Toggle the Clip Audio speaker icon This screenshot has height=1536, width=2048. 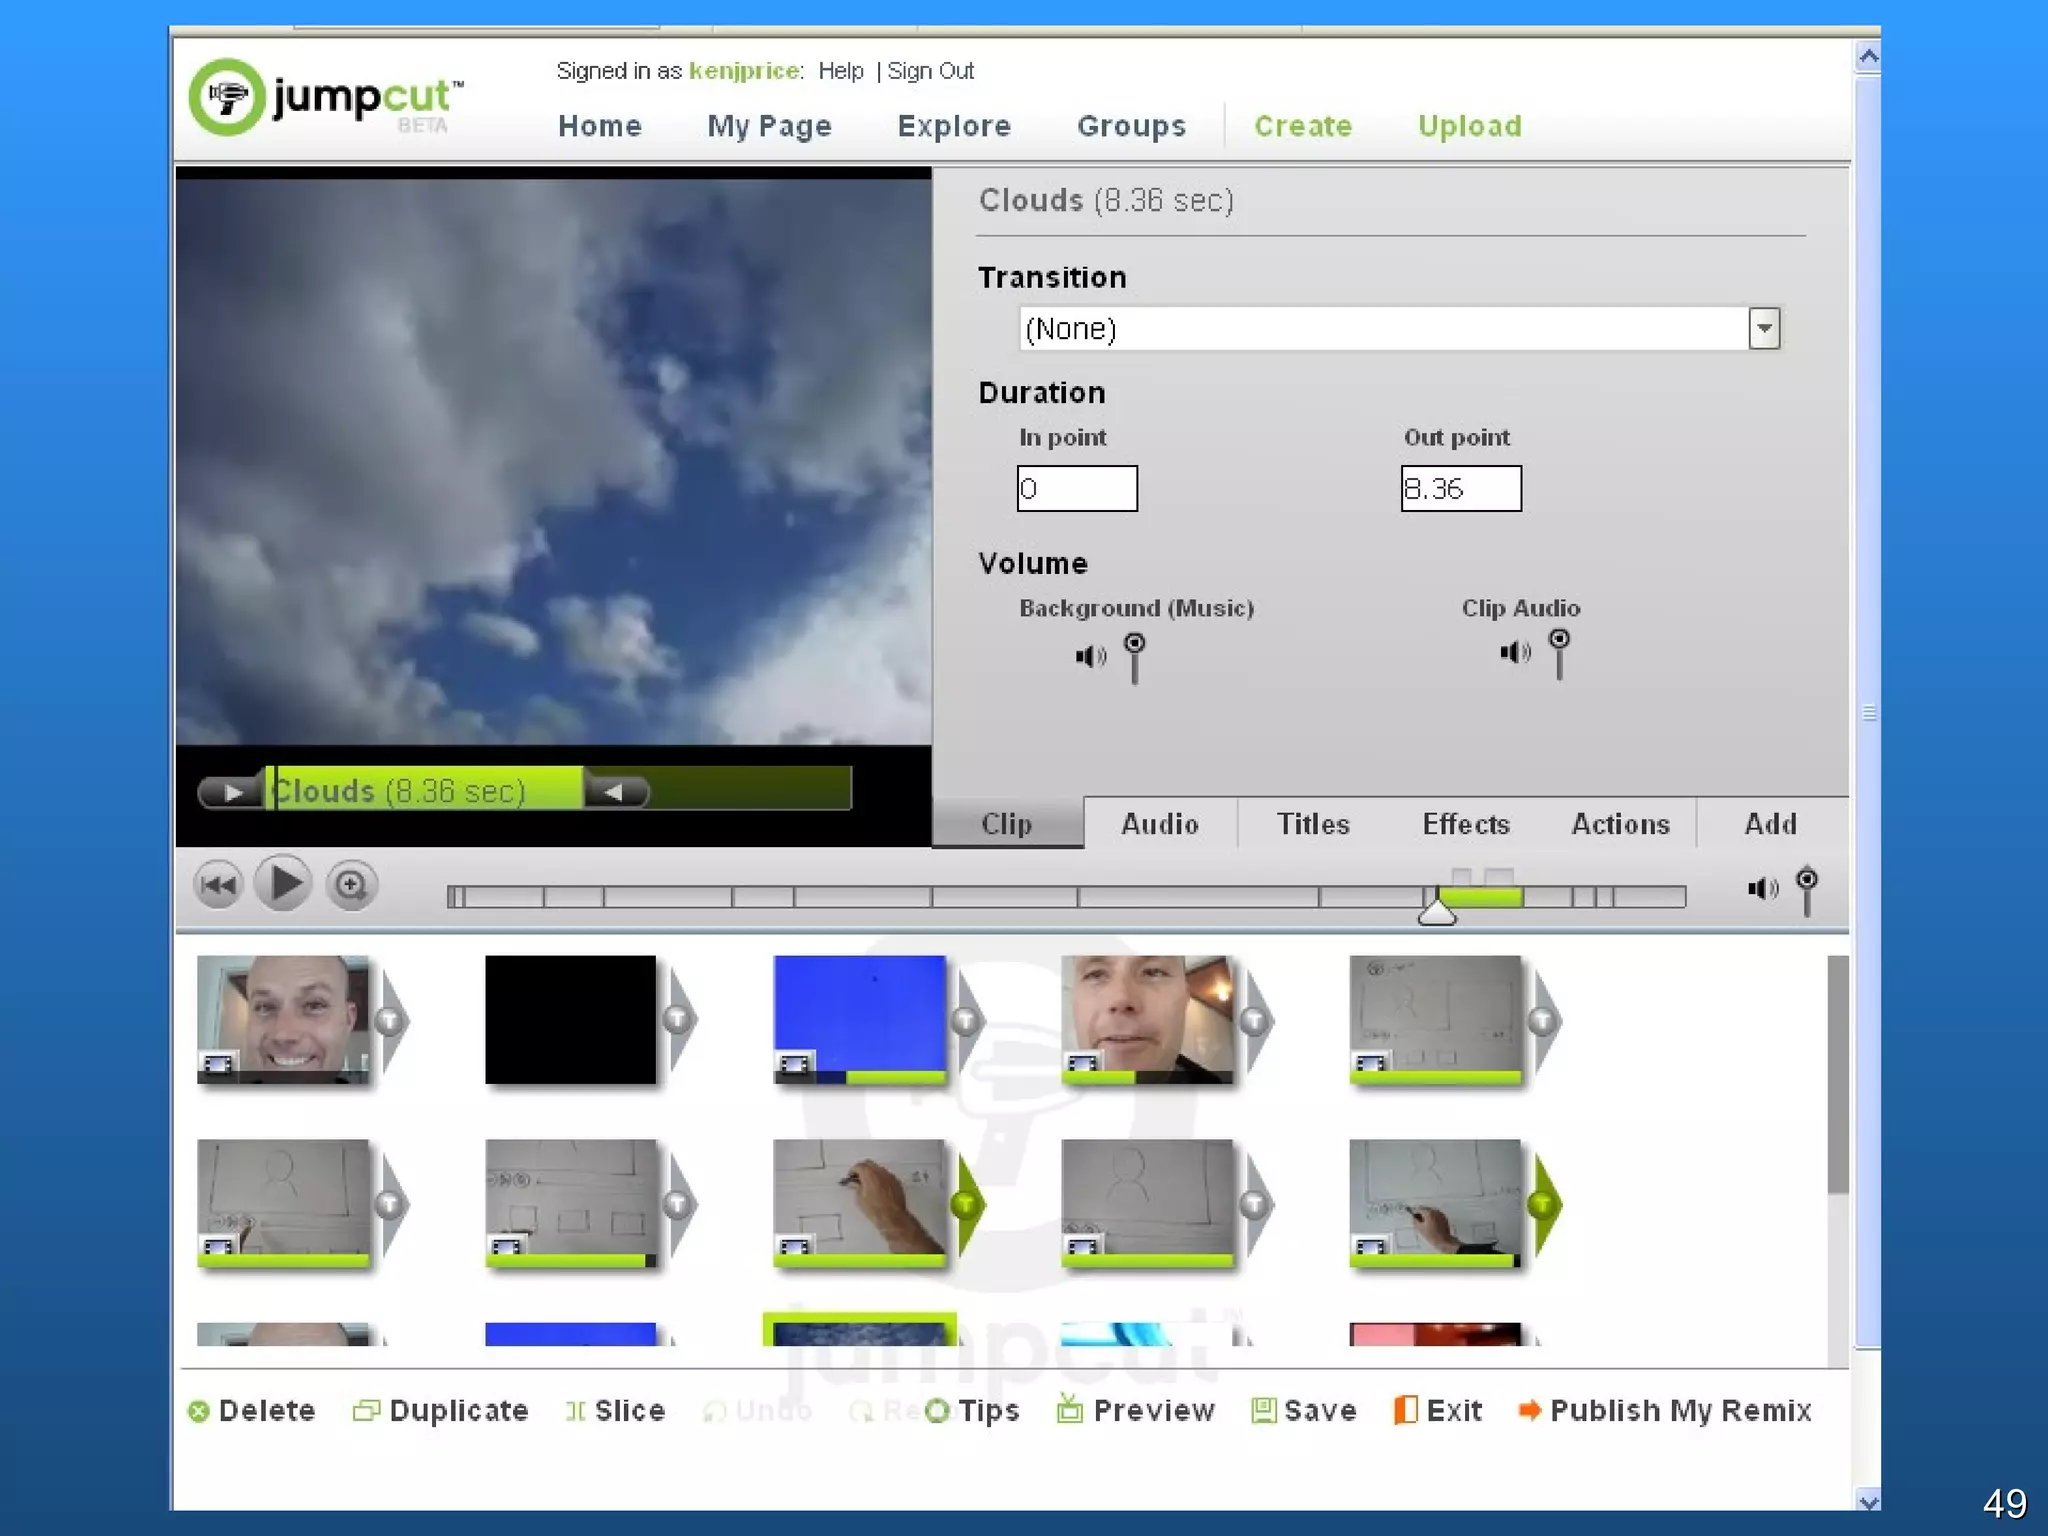[x=1514, y=652]
